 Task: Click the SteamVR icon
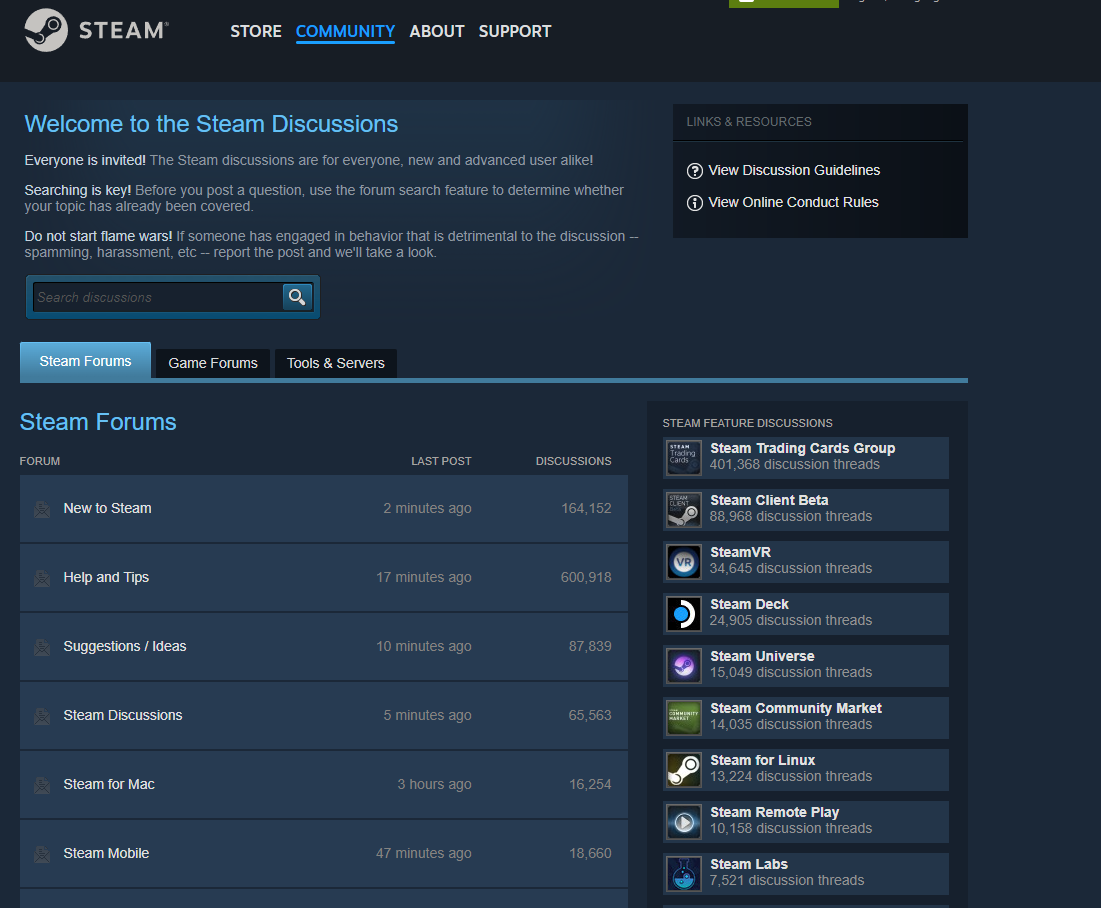click(684, 562)
